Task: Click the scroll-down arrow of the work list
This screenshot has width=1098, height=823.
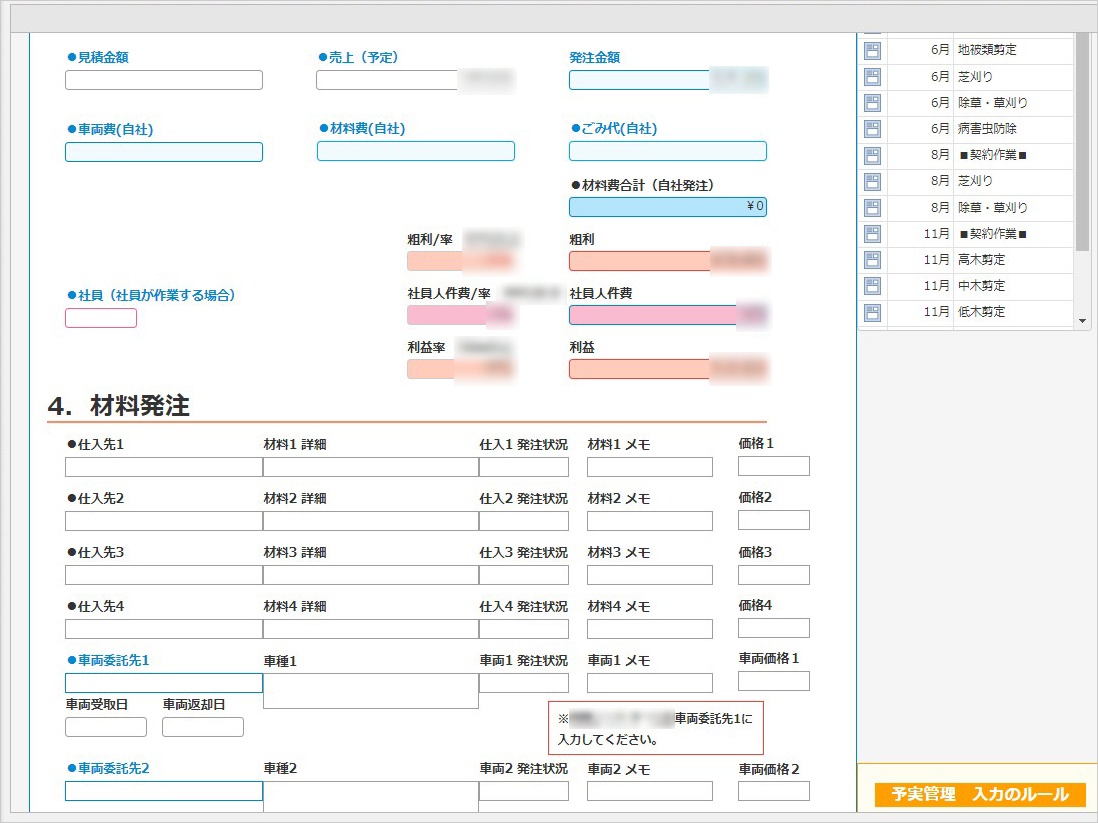Action: [1082, 321]
